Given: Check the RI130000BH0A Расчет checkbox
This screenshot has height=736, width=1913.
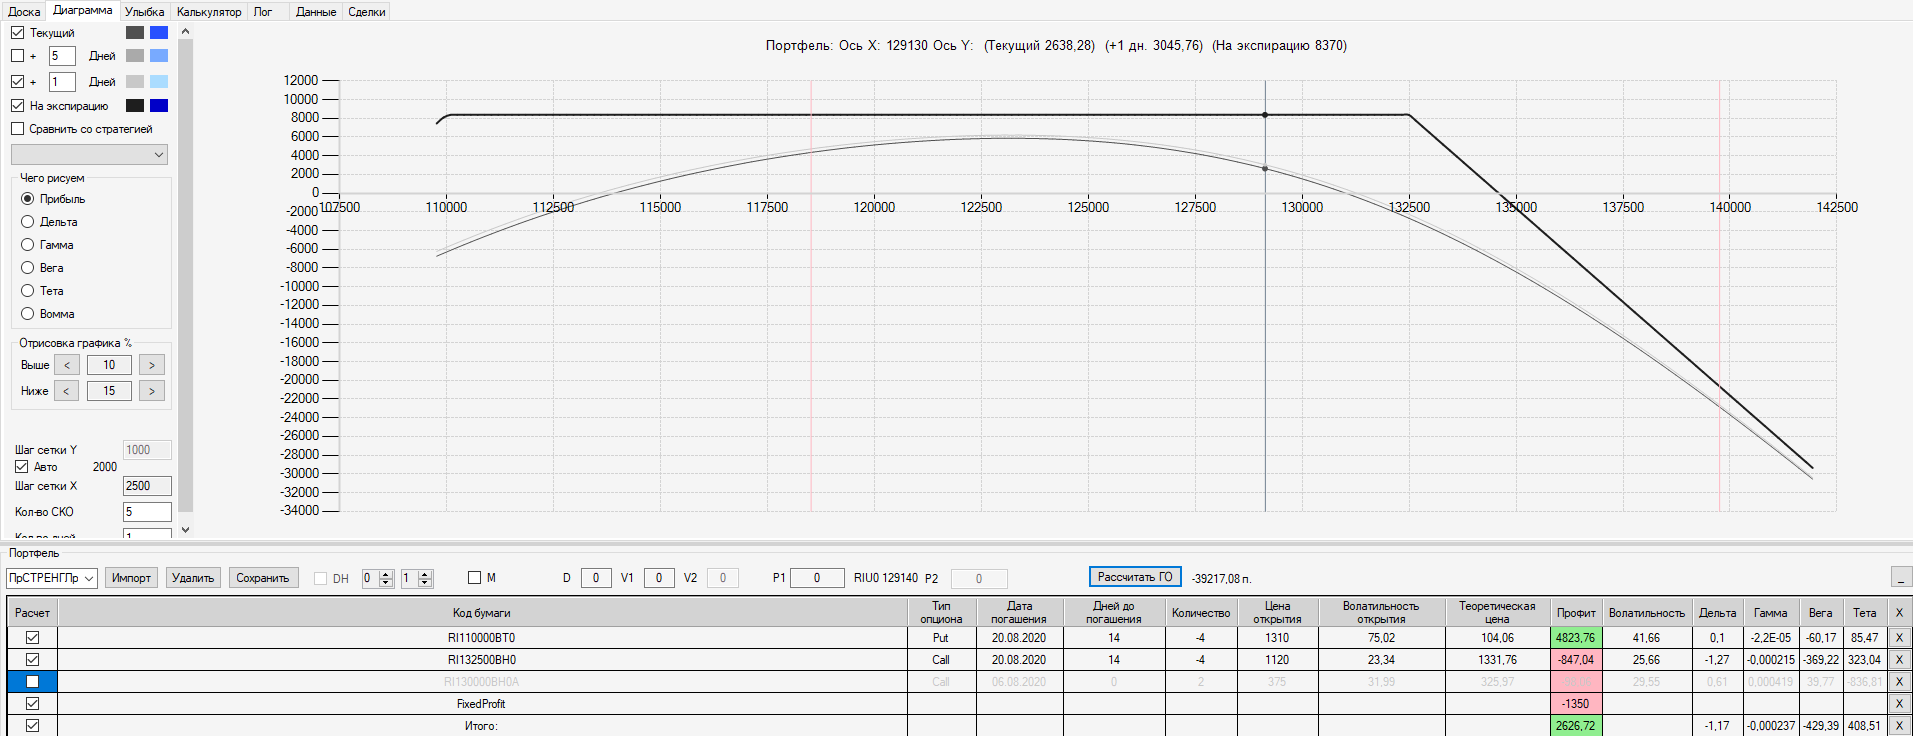Looking at the screenshot, I should click(x=32, y=682).
